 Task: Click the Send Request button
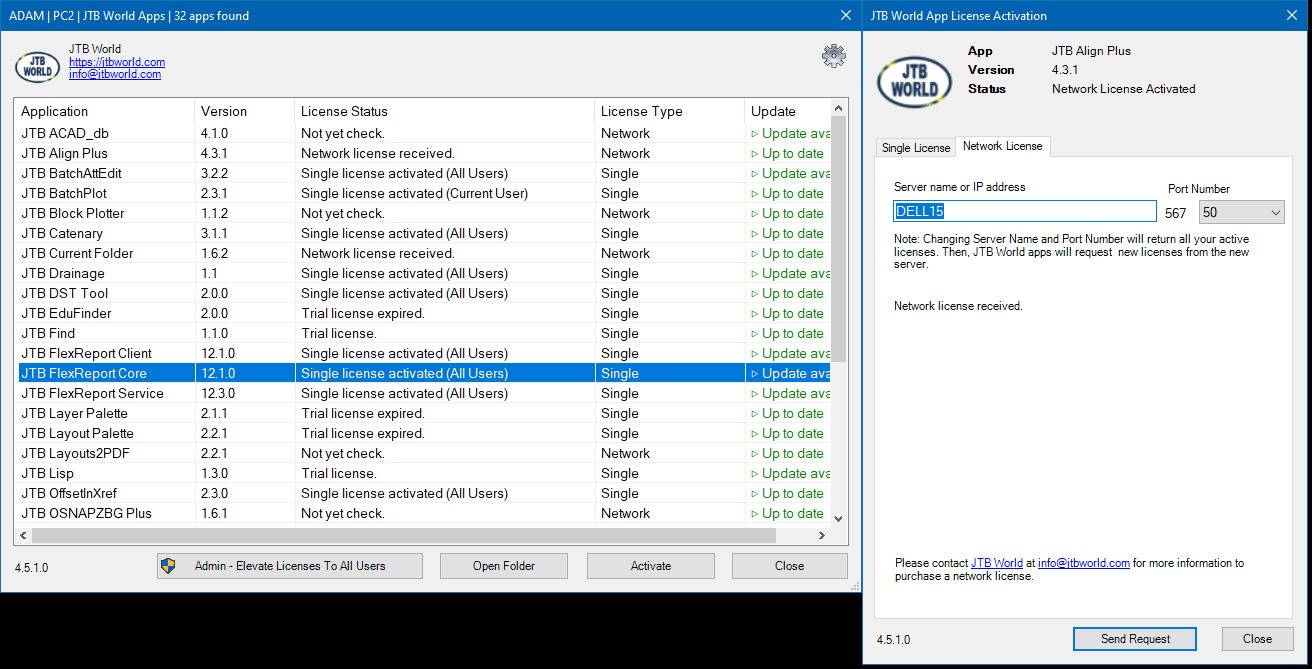1135,639
